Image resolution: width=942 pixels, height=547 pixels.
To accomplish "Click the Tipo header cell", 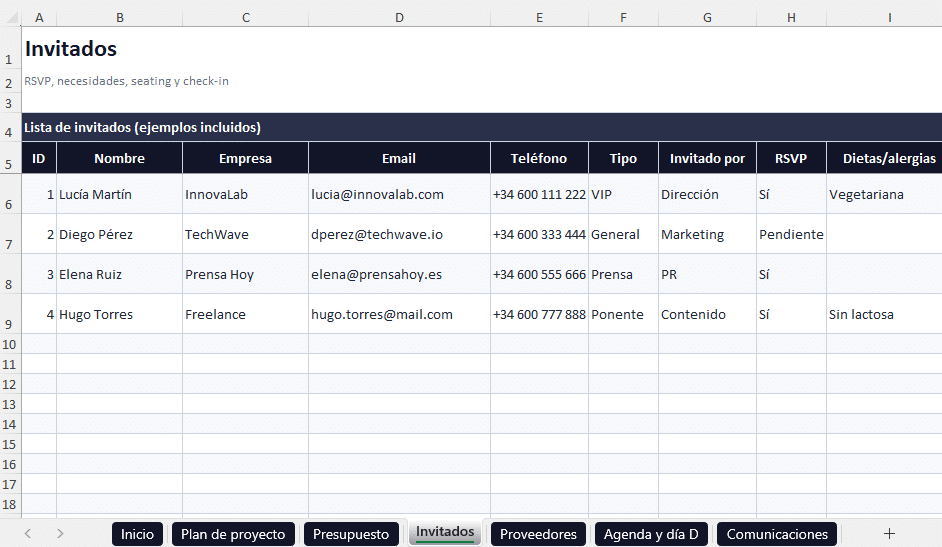I will pos(624,159).
